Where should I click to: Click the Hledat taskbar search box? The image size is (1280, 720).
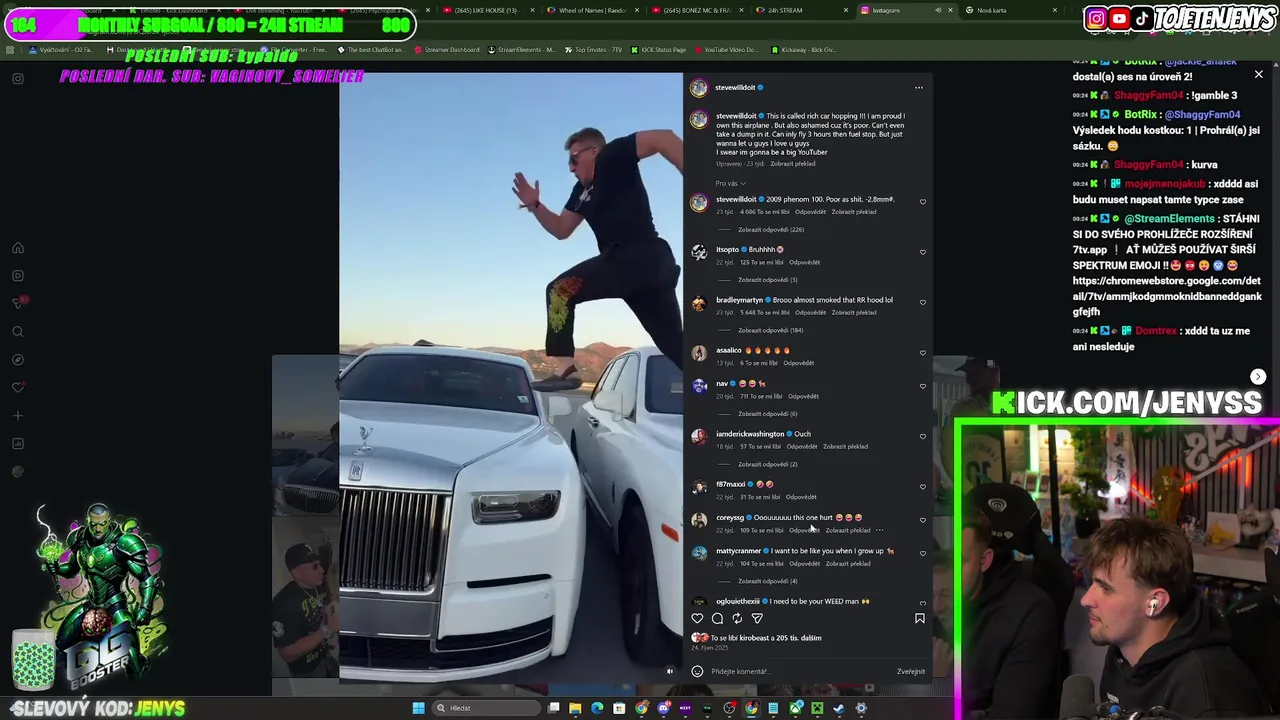tap(485, 708)
